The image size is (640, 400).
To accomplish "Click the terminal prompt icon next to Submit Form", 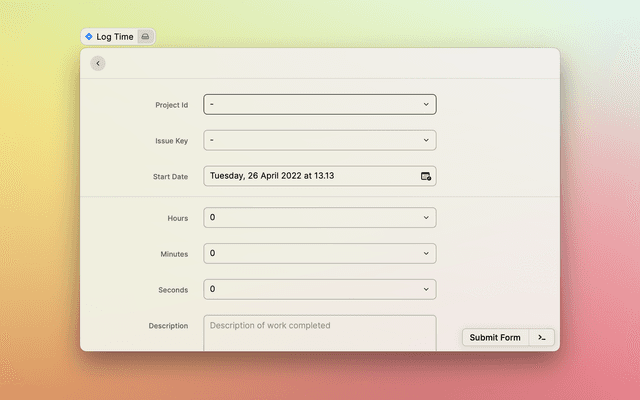I will [x=541, y=338].
